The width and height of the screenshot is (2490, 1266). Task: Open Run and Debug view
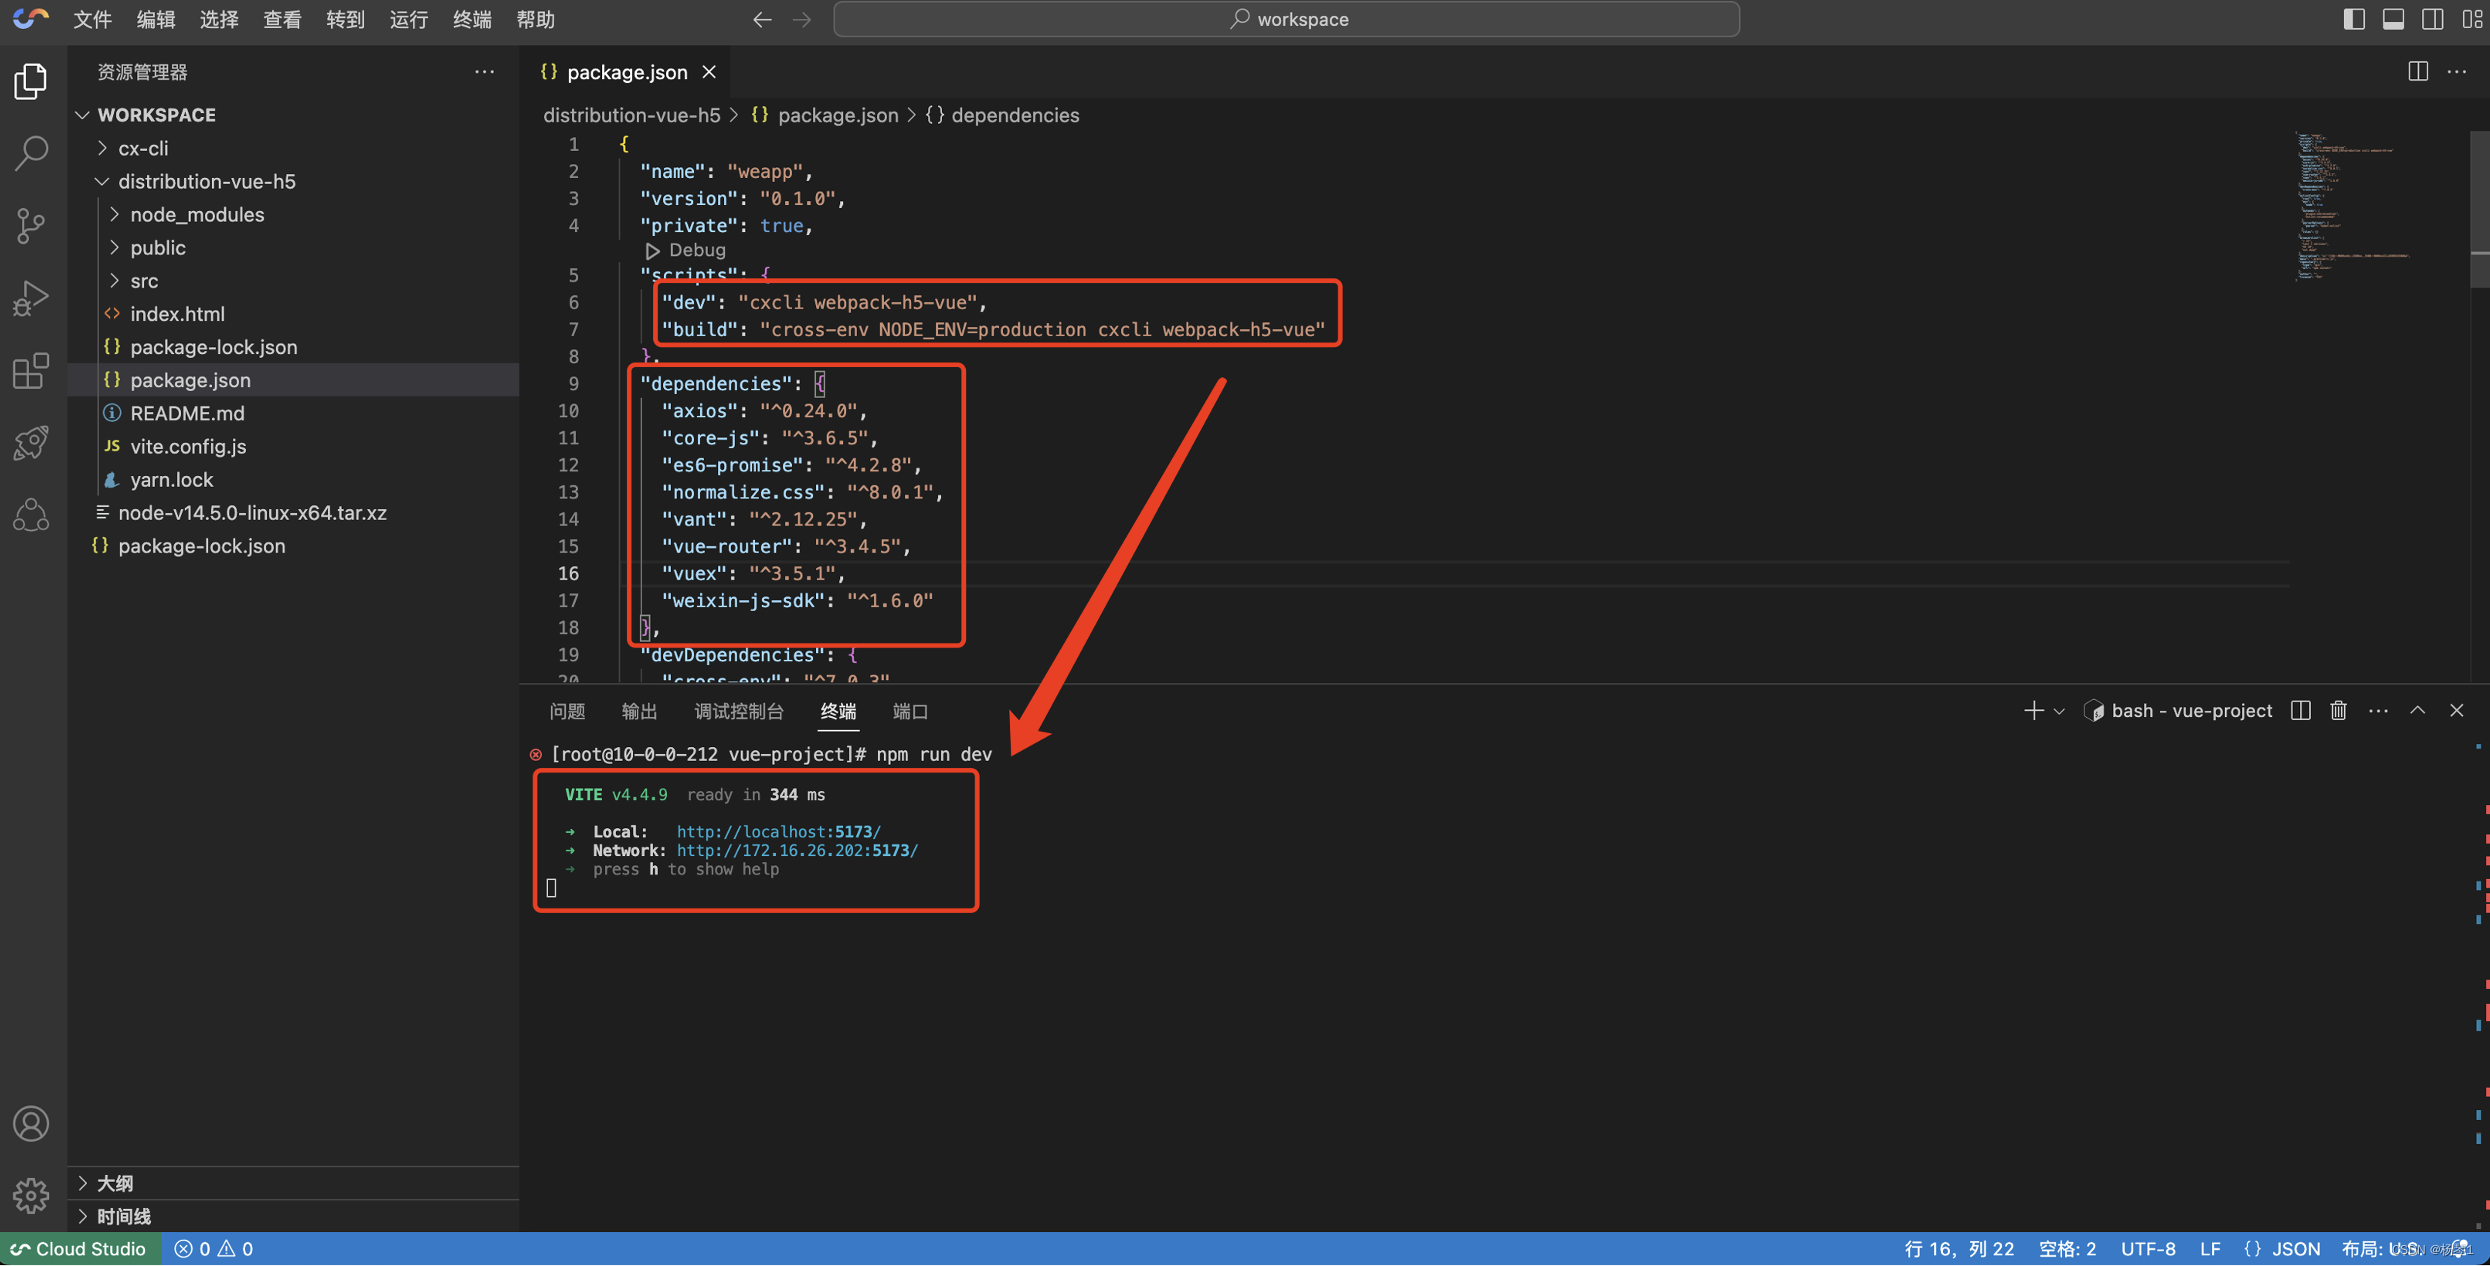pyautogui.click(x=31, y=298)
